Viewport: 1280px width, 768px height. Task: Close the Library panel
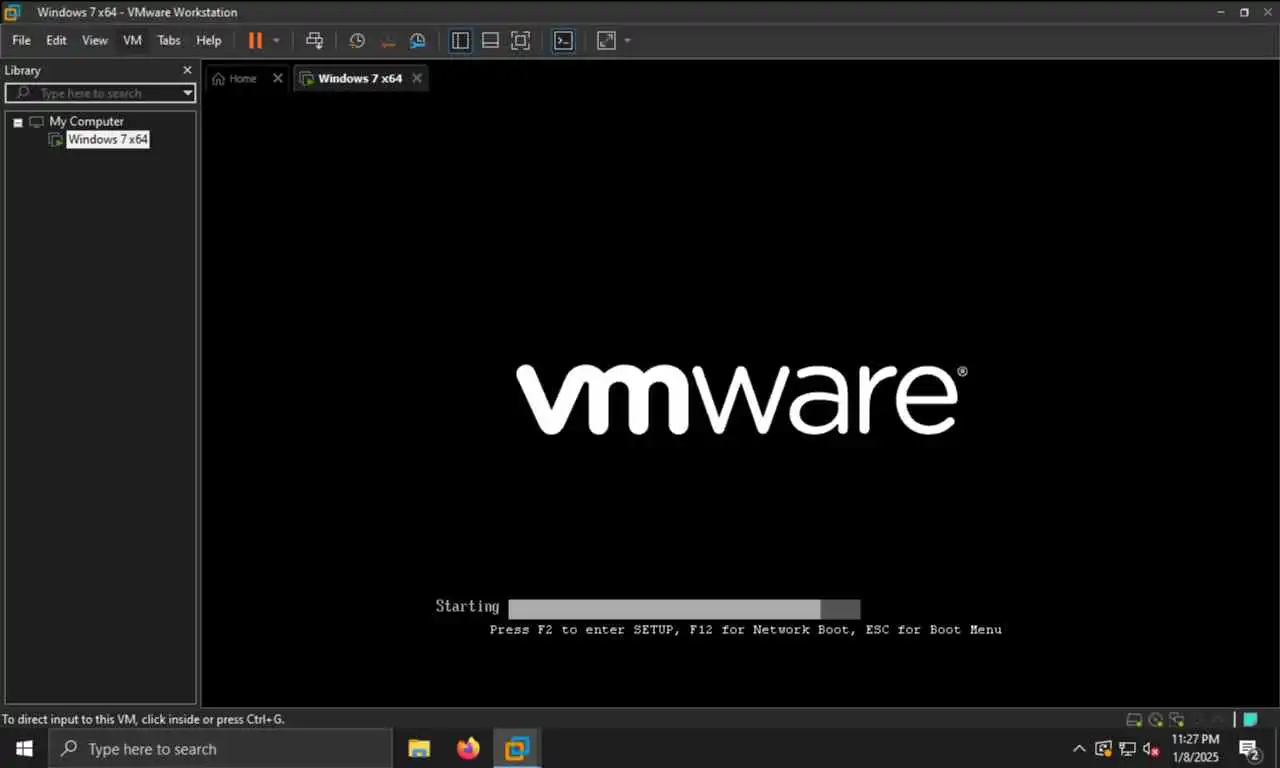(x=187, y=70)
